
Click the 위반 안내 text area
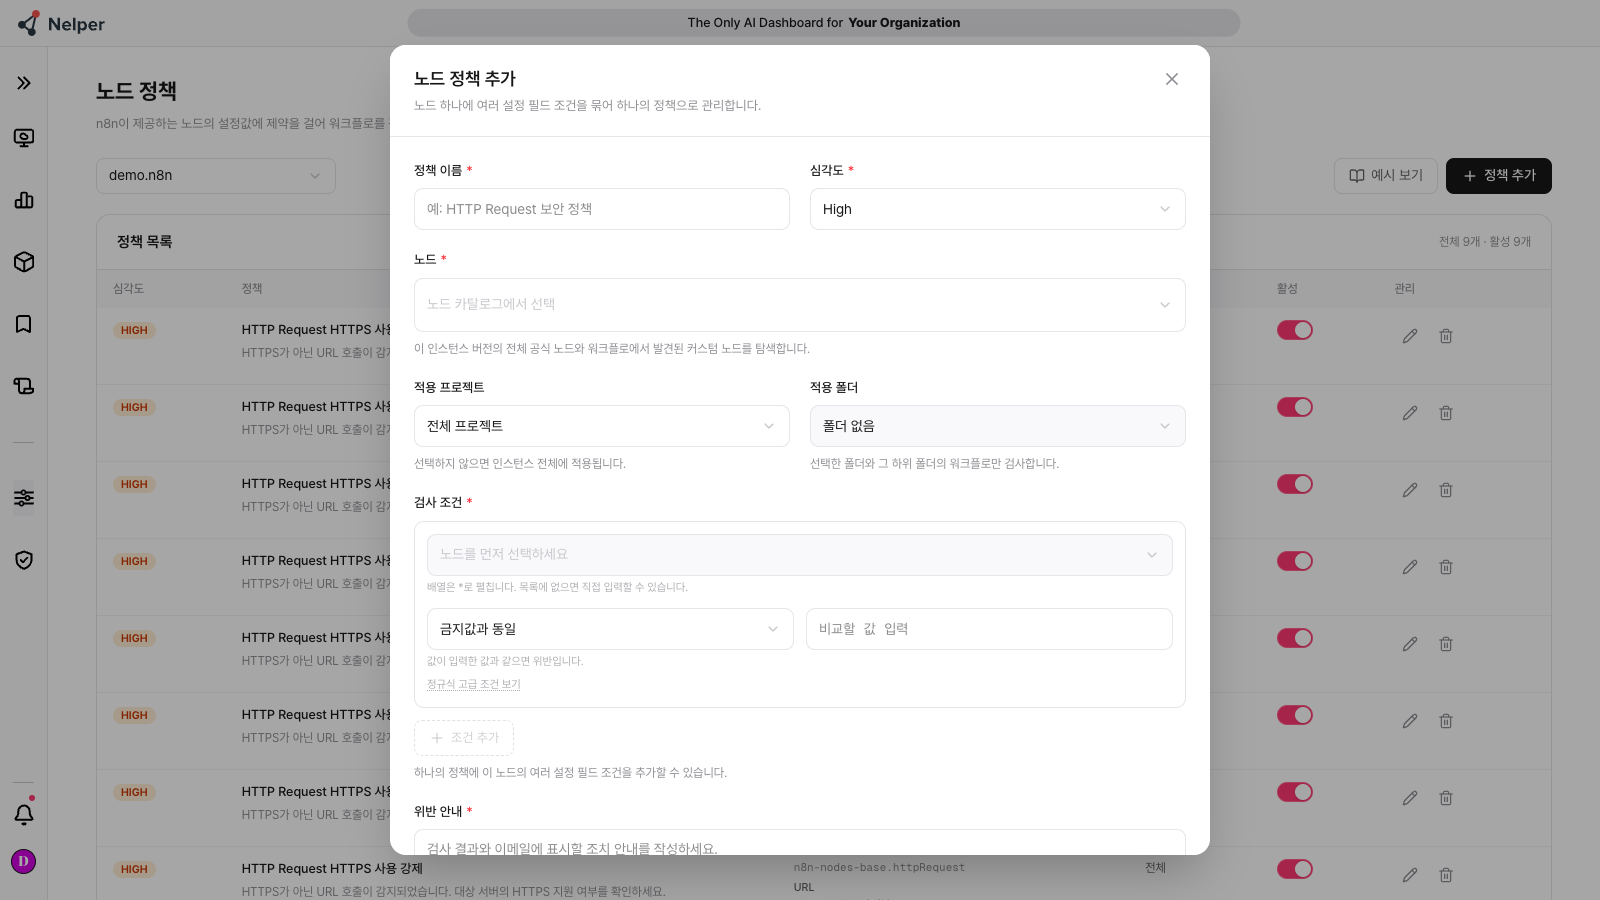click(800, 842)
